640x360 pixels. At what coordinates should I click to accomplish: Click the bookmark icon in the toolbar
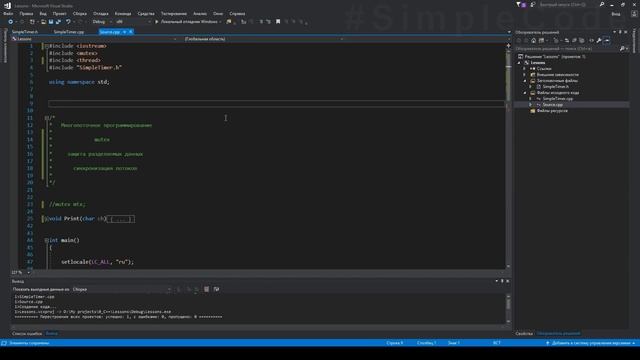click(x=278, y=22)
